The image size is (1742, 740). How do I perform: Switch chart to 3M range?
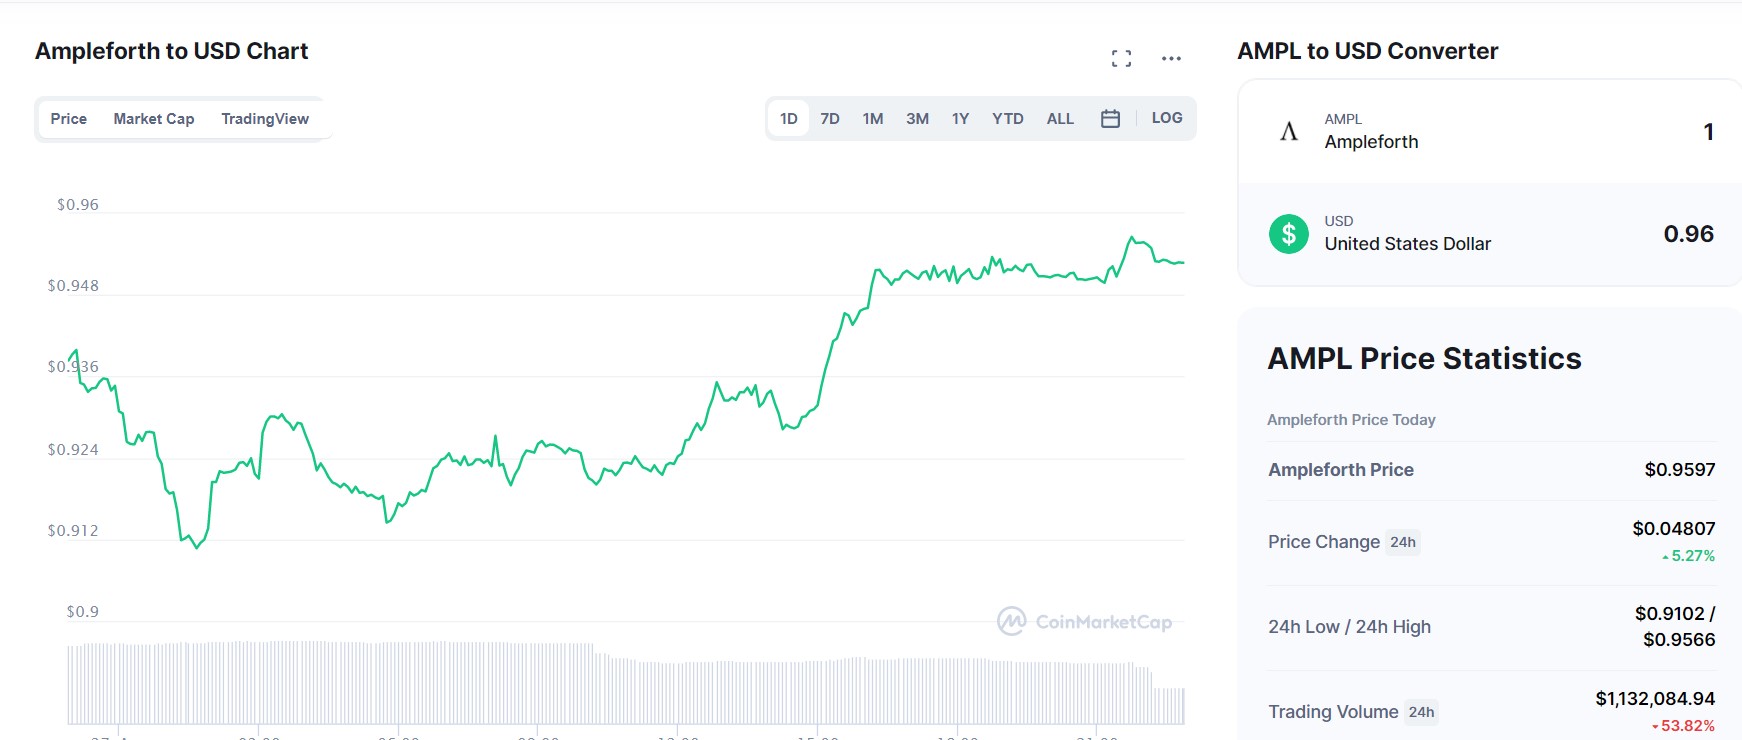click(x=917, y=119)
